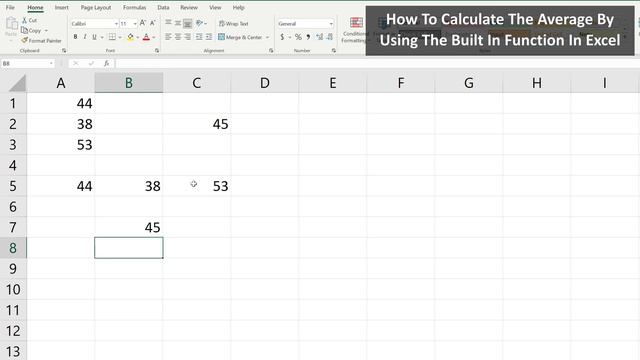Activate the Format Painter brush

click(24, 40)
